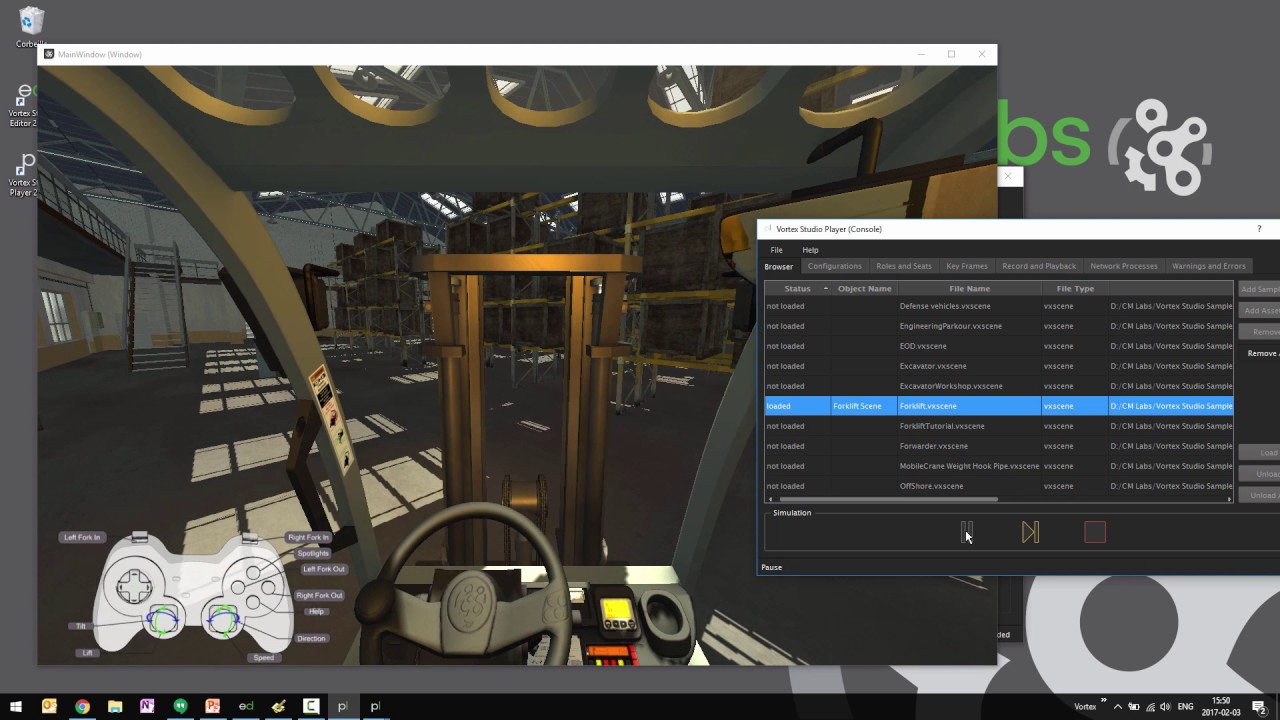Show hidden system tray icons chevron
This screenshot has height=720, width=1280.
1117,706
